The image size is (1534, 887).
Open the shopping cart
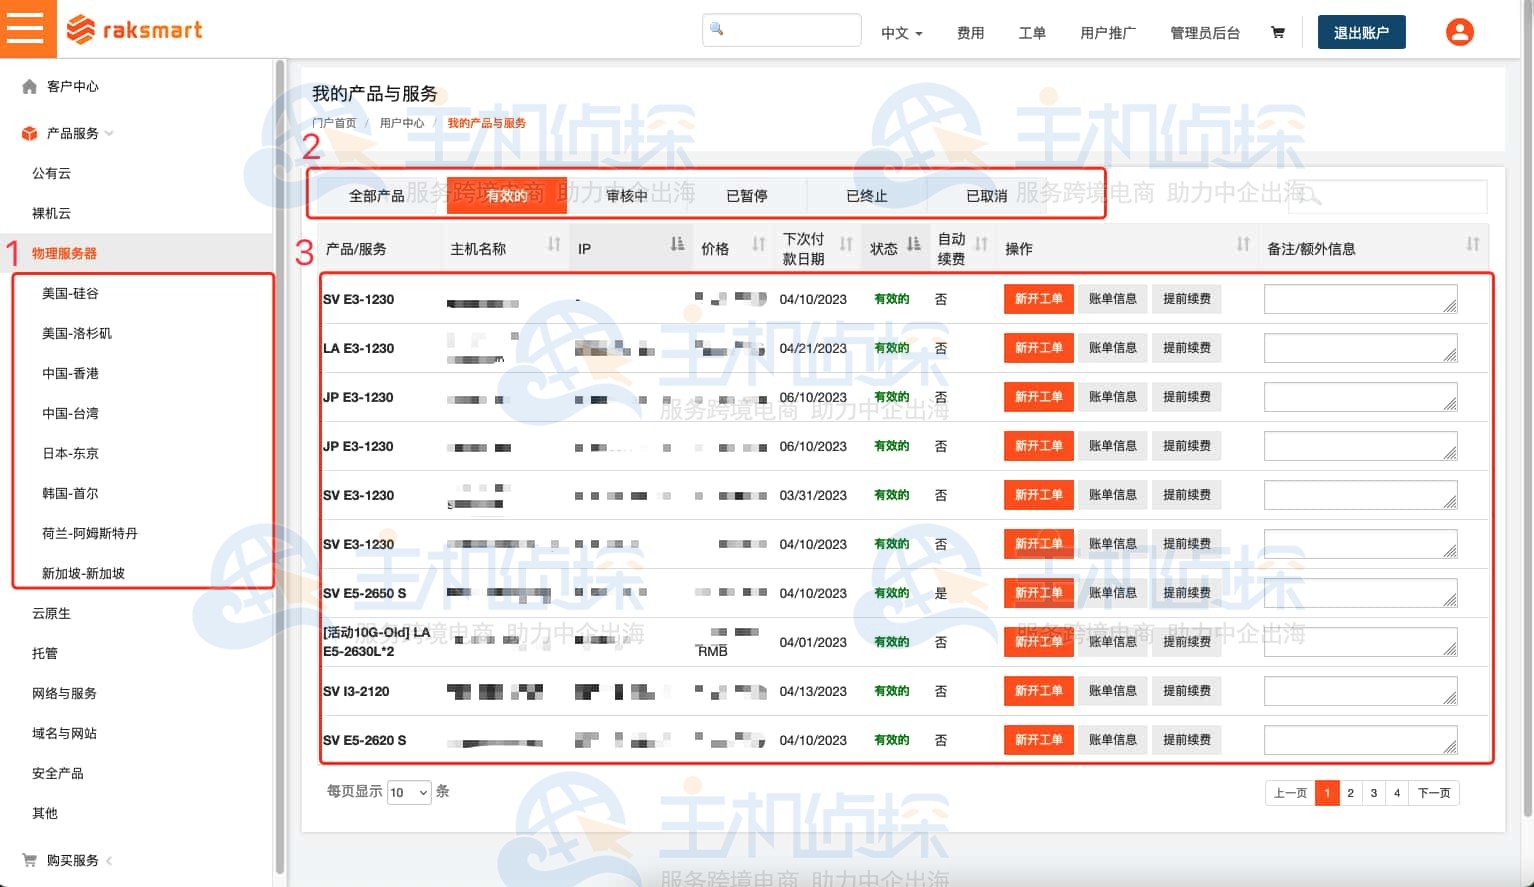point(1277,32)
